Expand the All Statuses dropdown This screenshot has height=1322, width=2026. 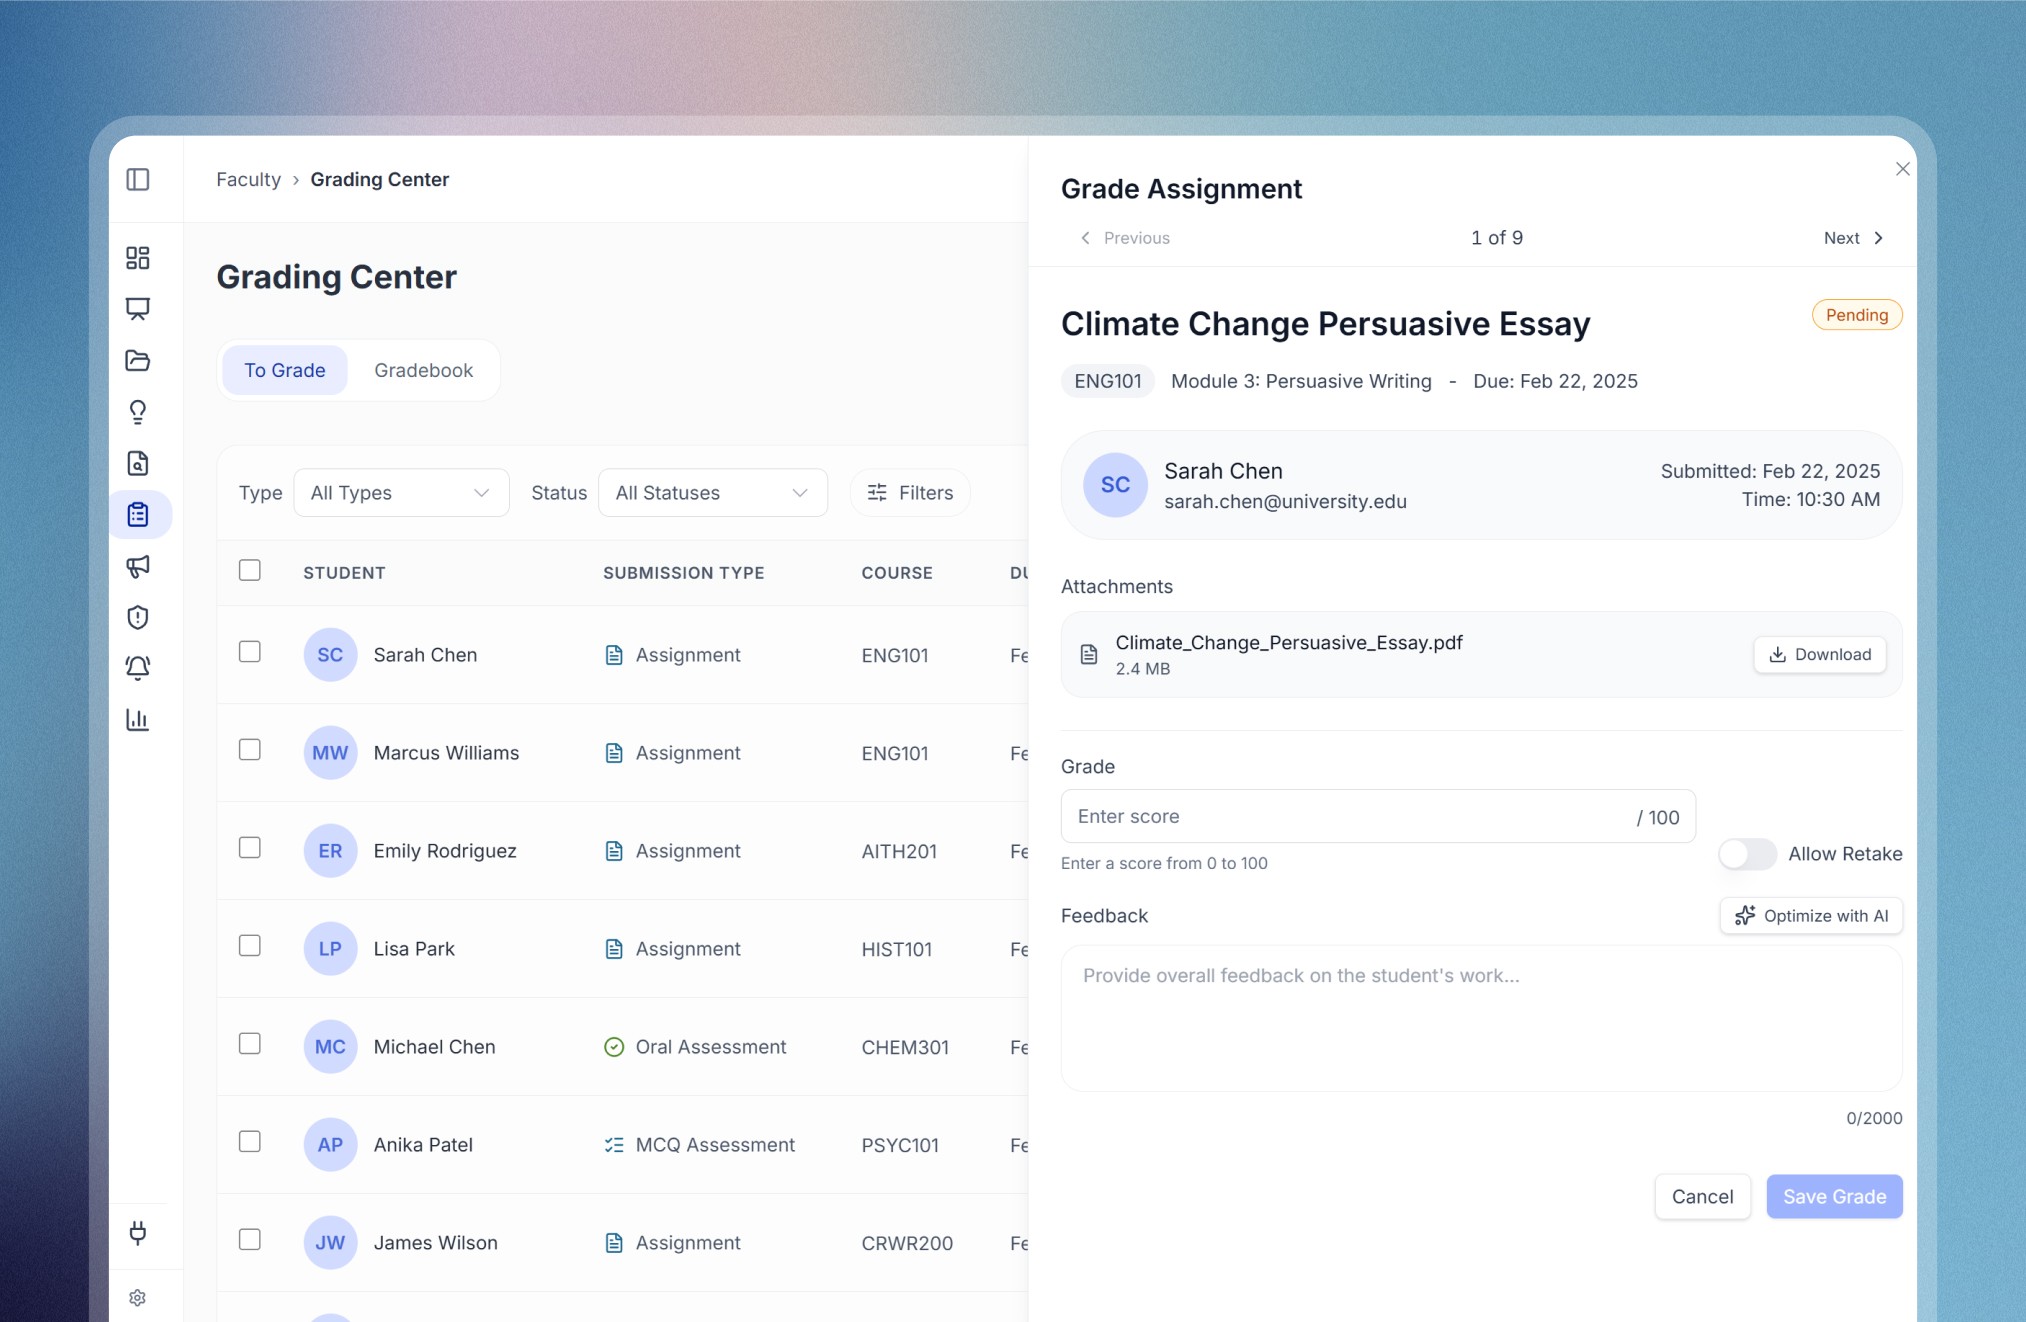(x=712, y=493)
